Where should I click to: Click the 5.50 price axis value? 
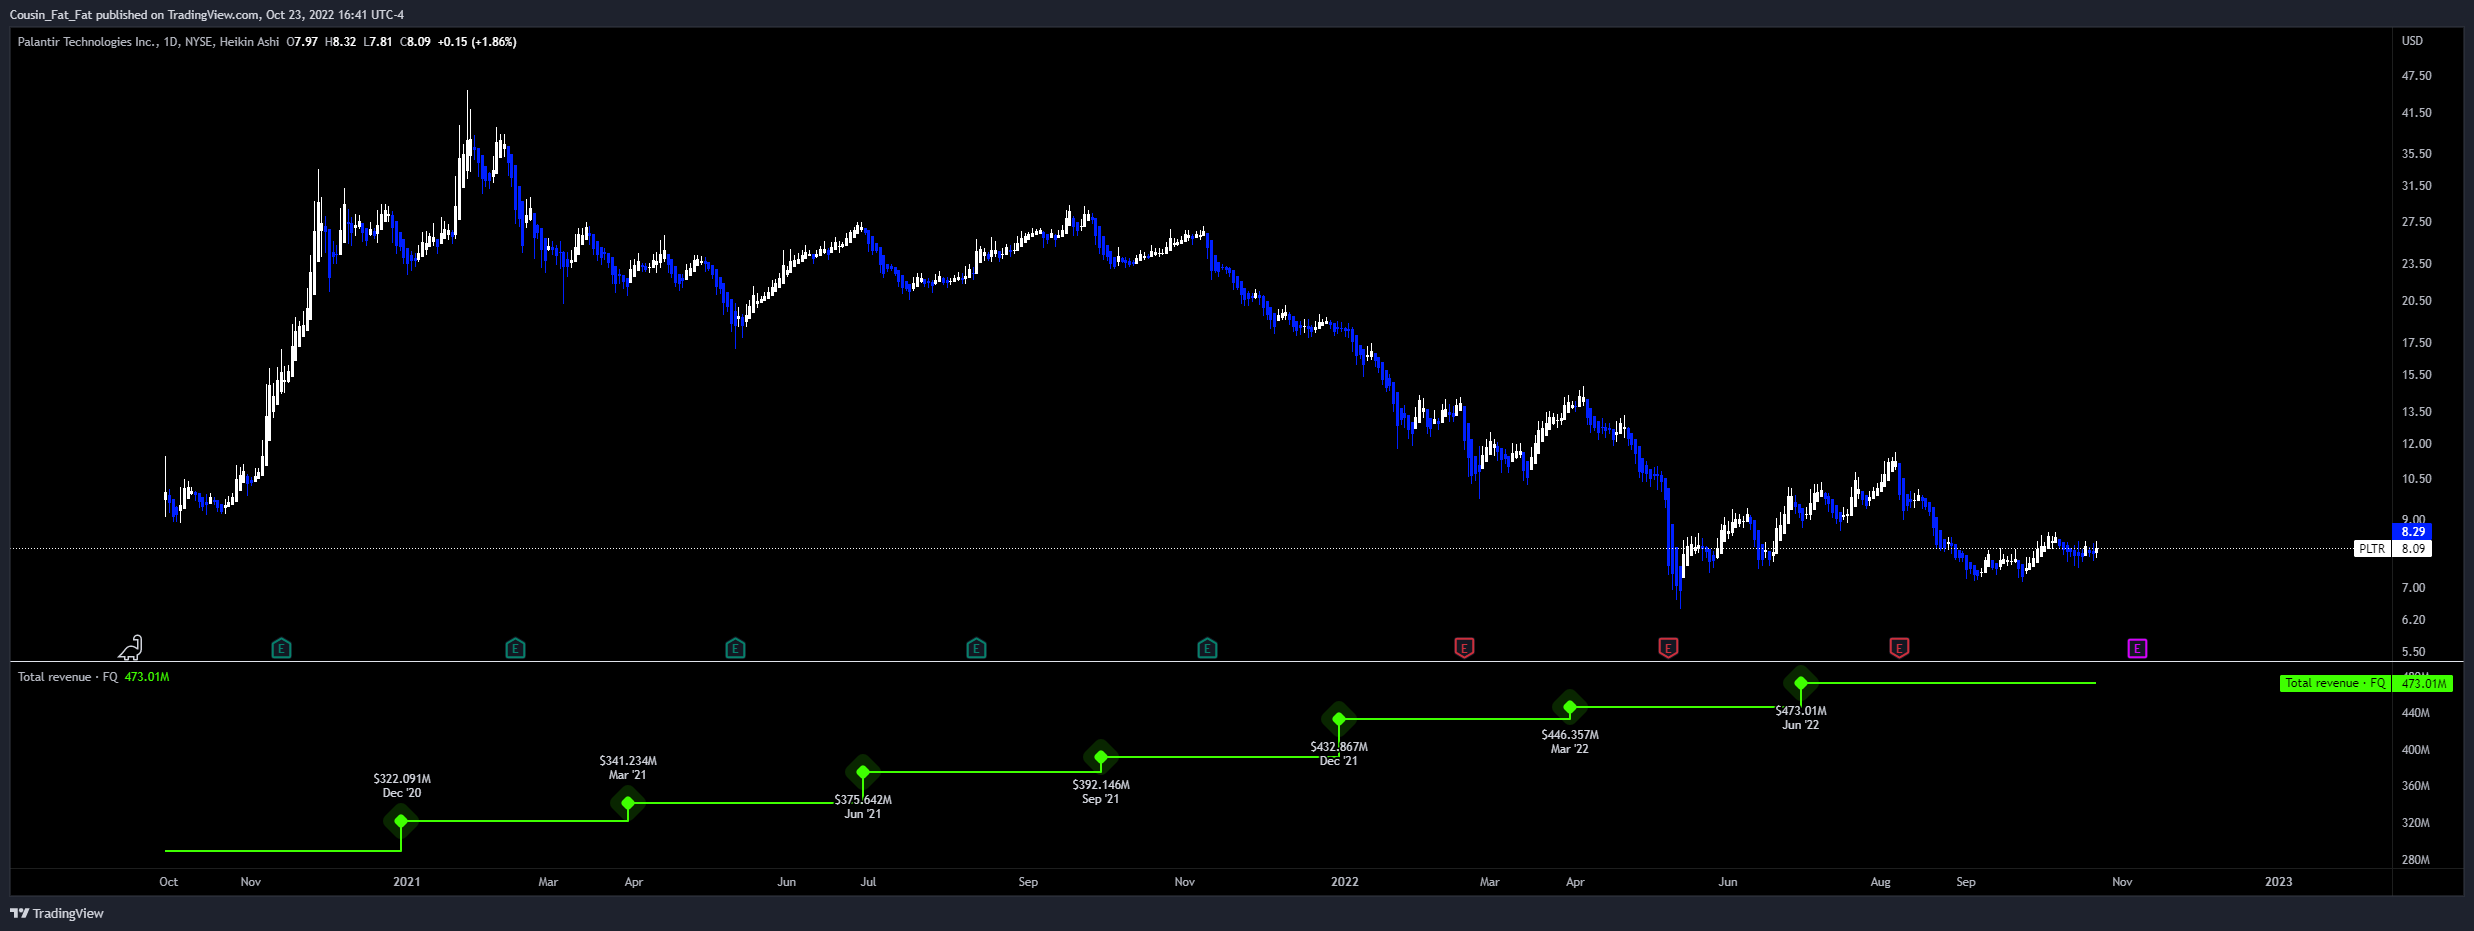tap(2414, 652)
